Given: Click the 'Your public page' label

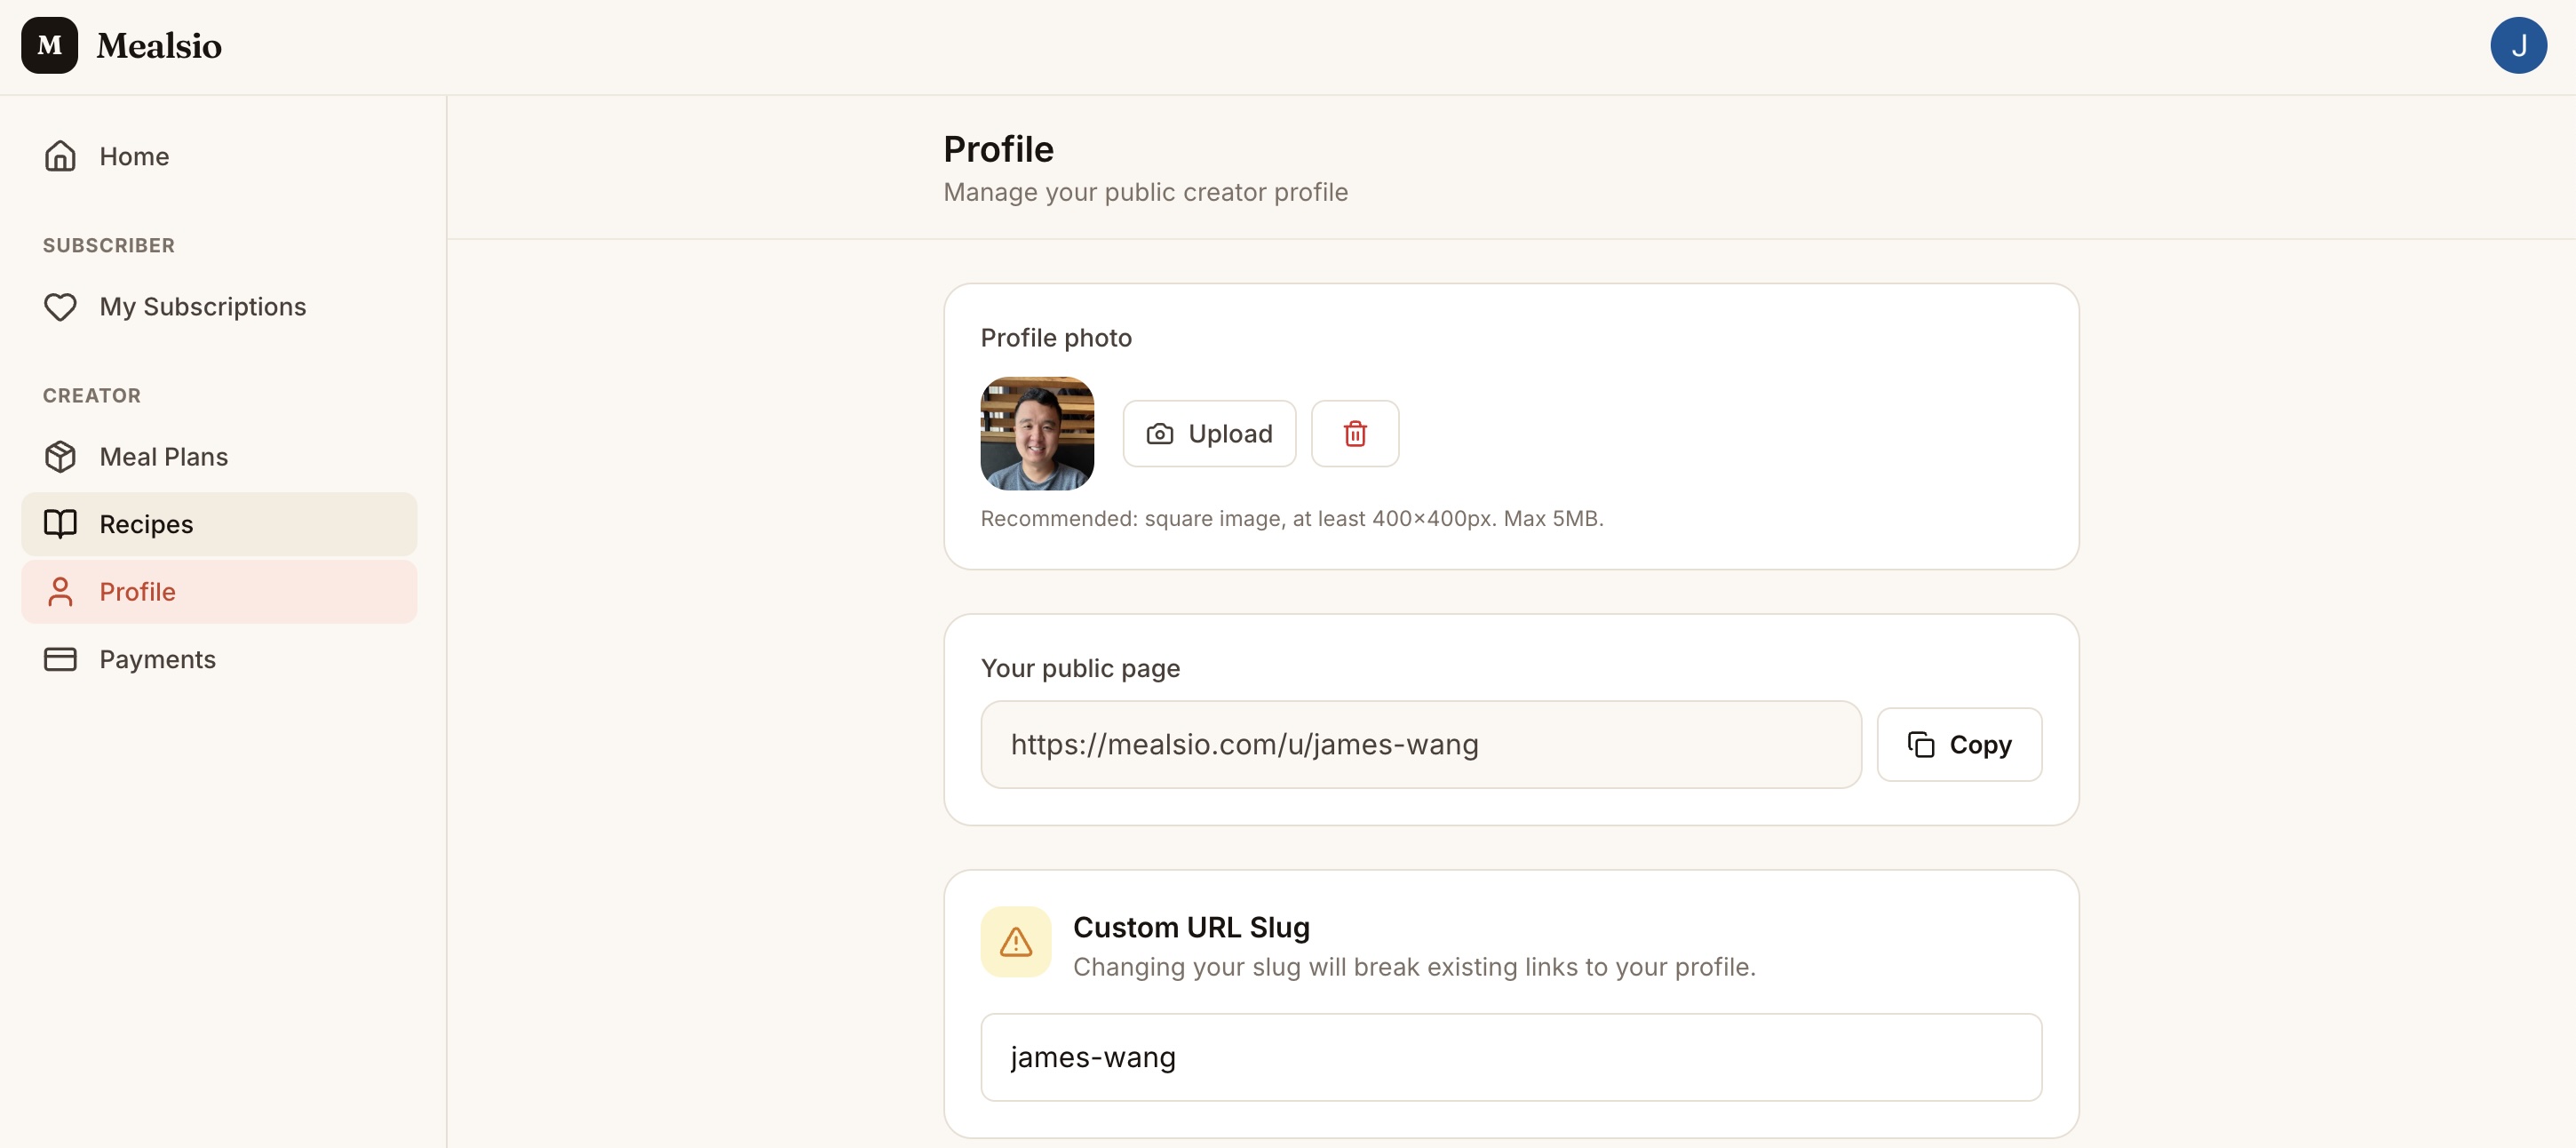Looking at the screenshot, I should pyautogui.click(x=1080, y=668).
